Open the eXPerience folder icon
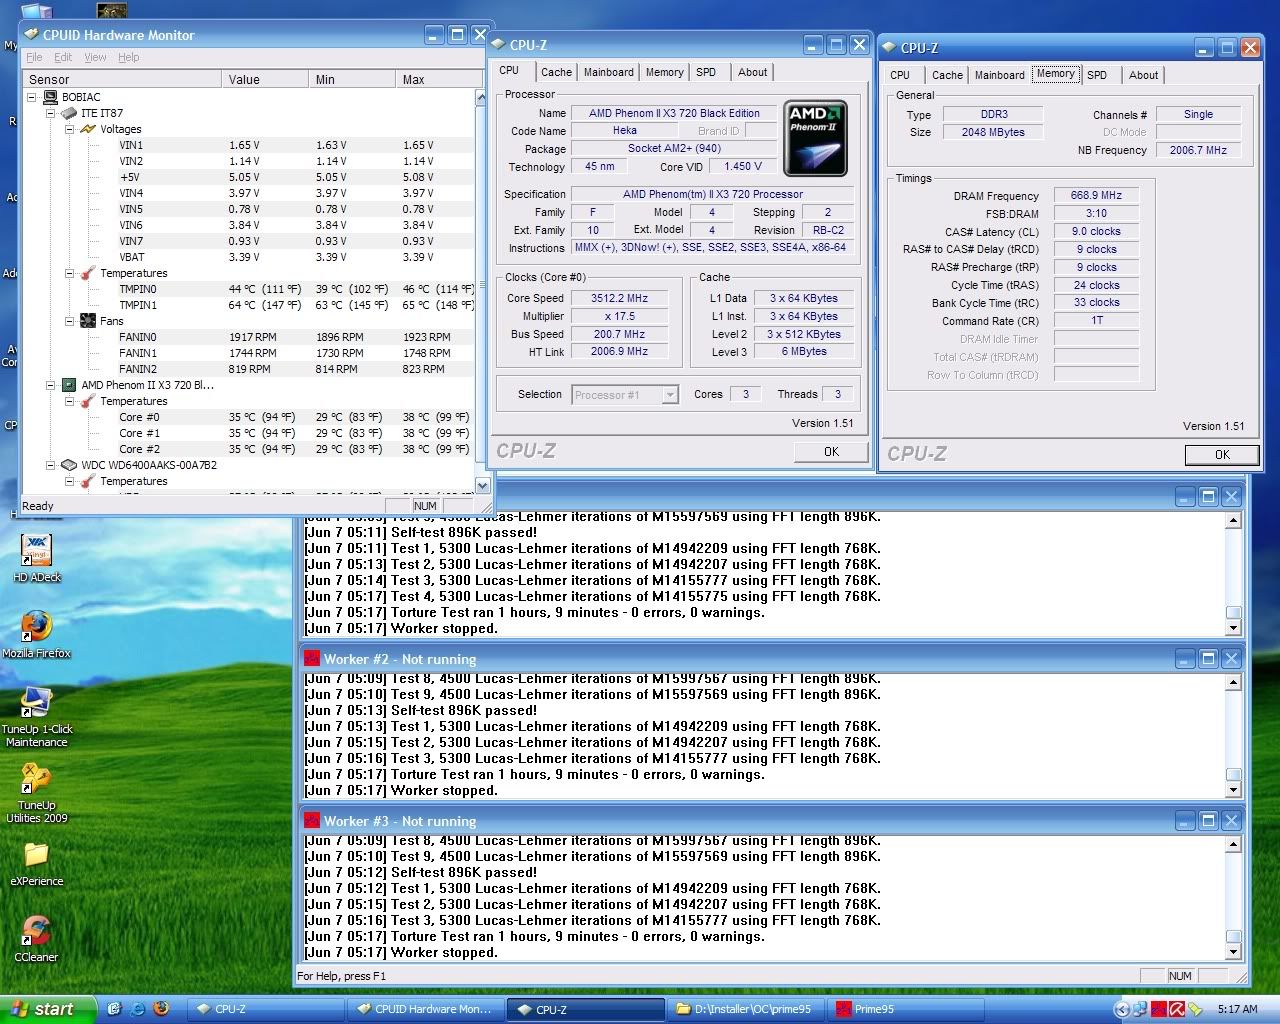 (x=36, y=855)
